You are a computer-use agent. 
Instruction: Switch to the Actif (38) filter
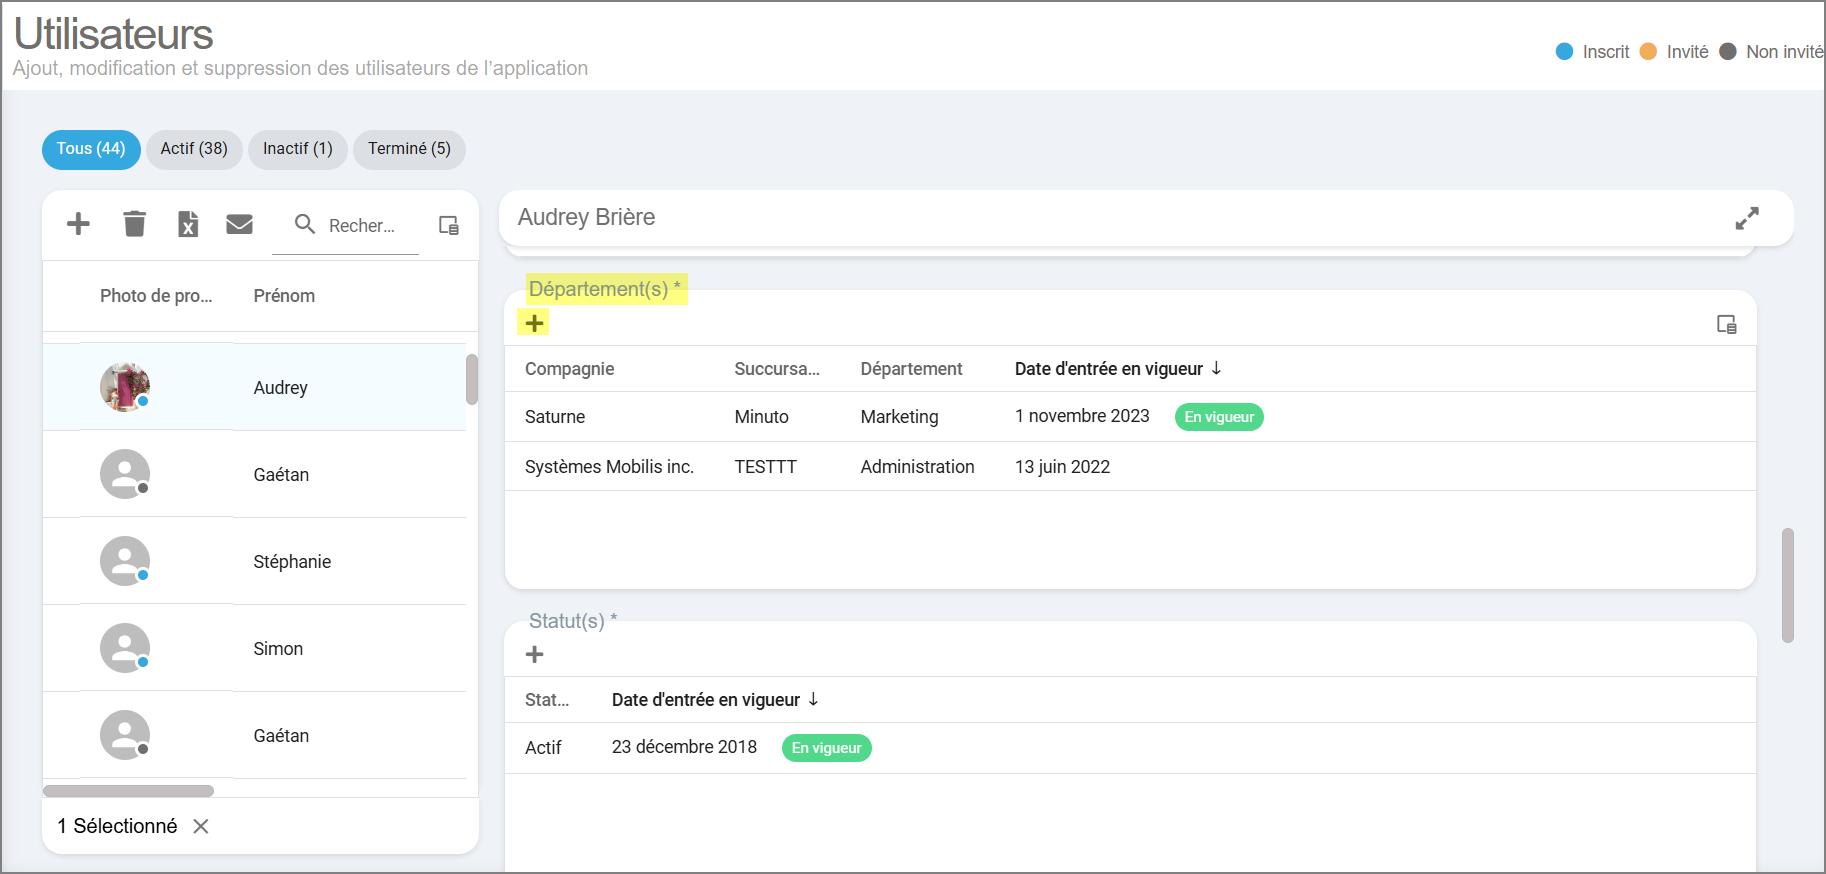click(194, 149)
